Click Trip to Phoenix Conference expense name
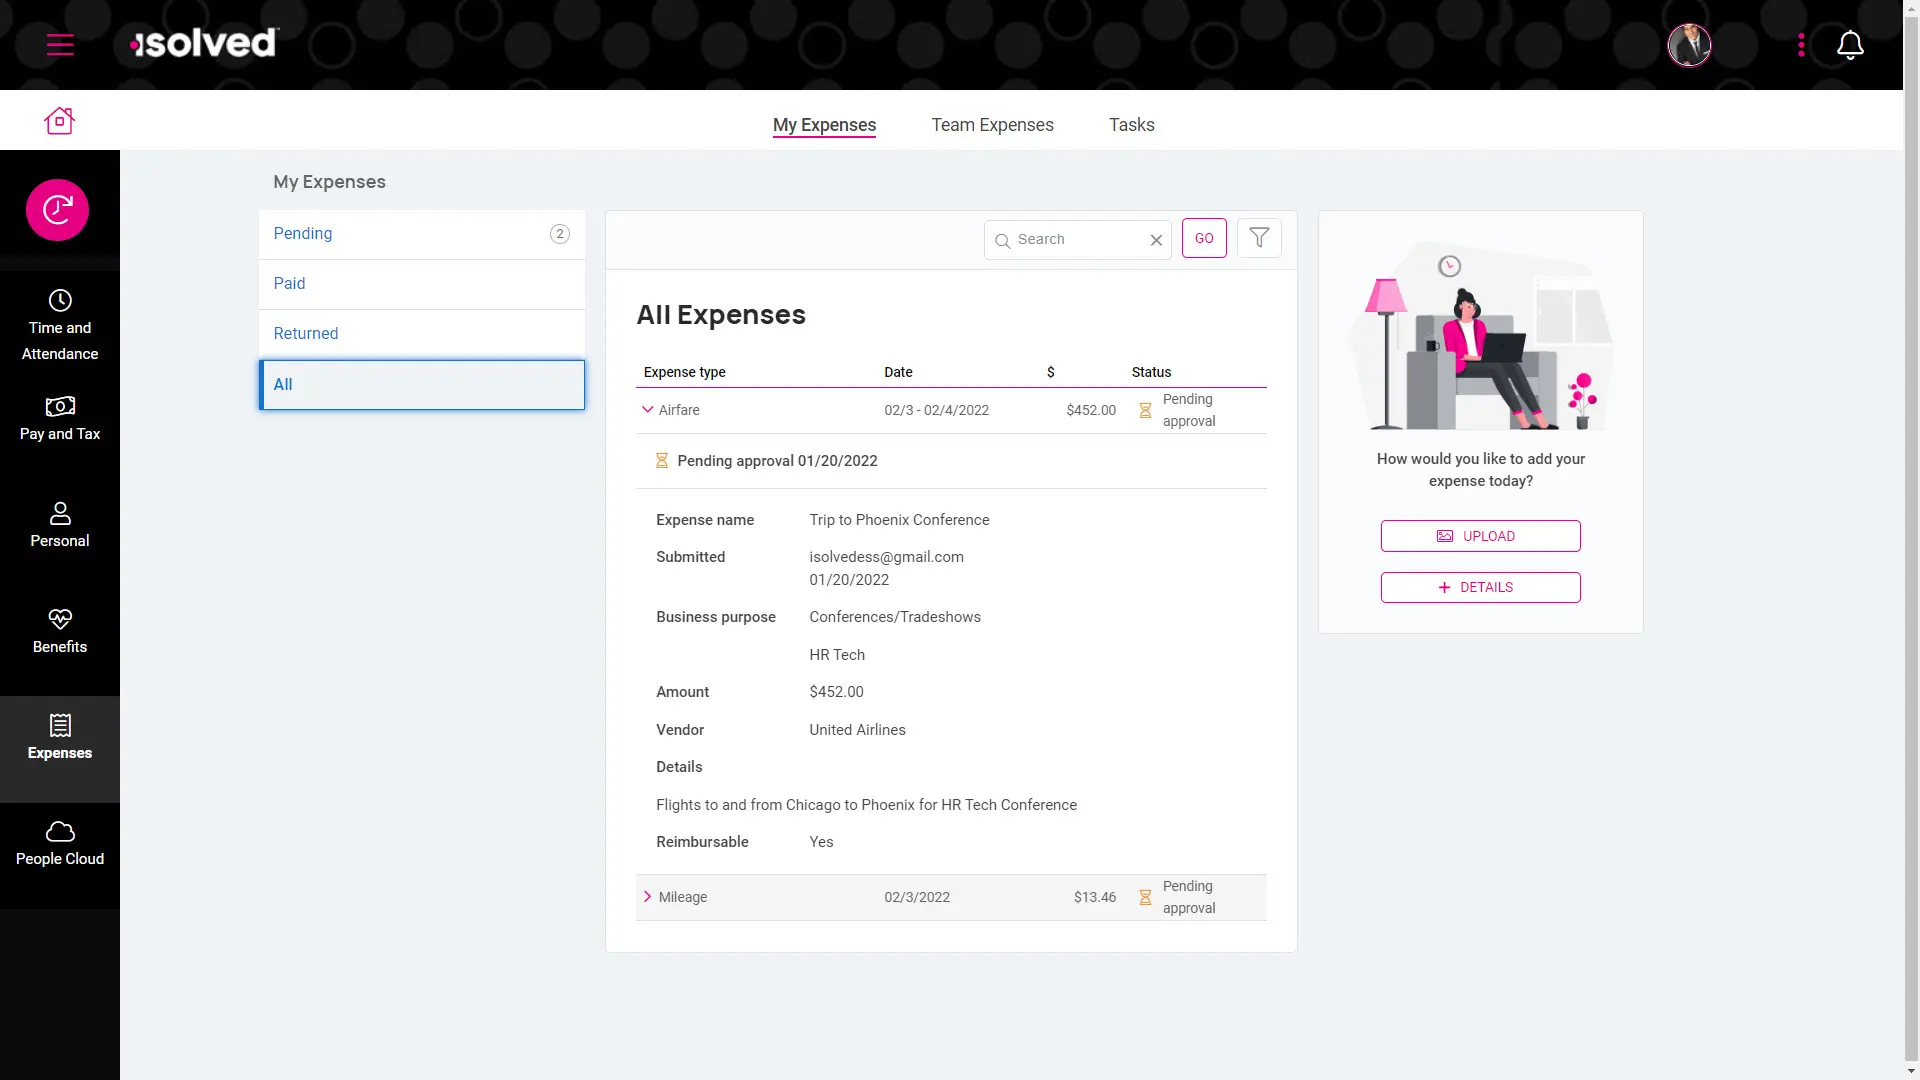 tap(899, 520)
